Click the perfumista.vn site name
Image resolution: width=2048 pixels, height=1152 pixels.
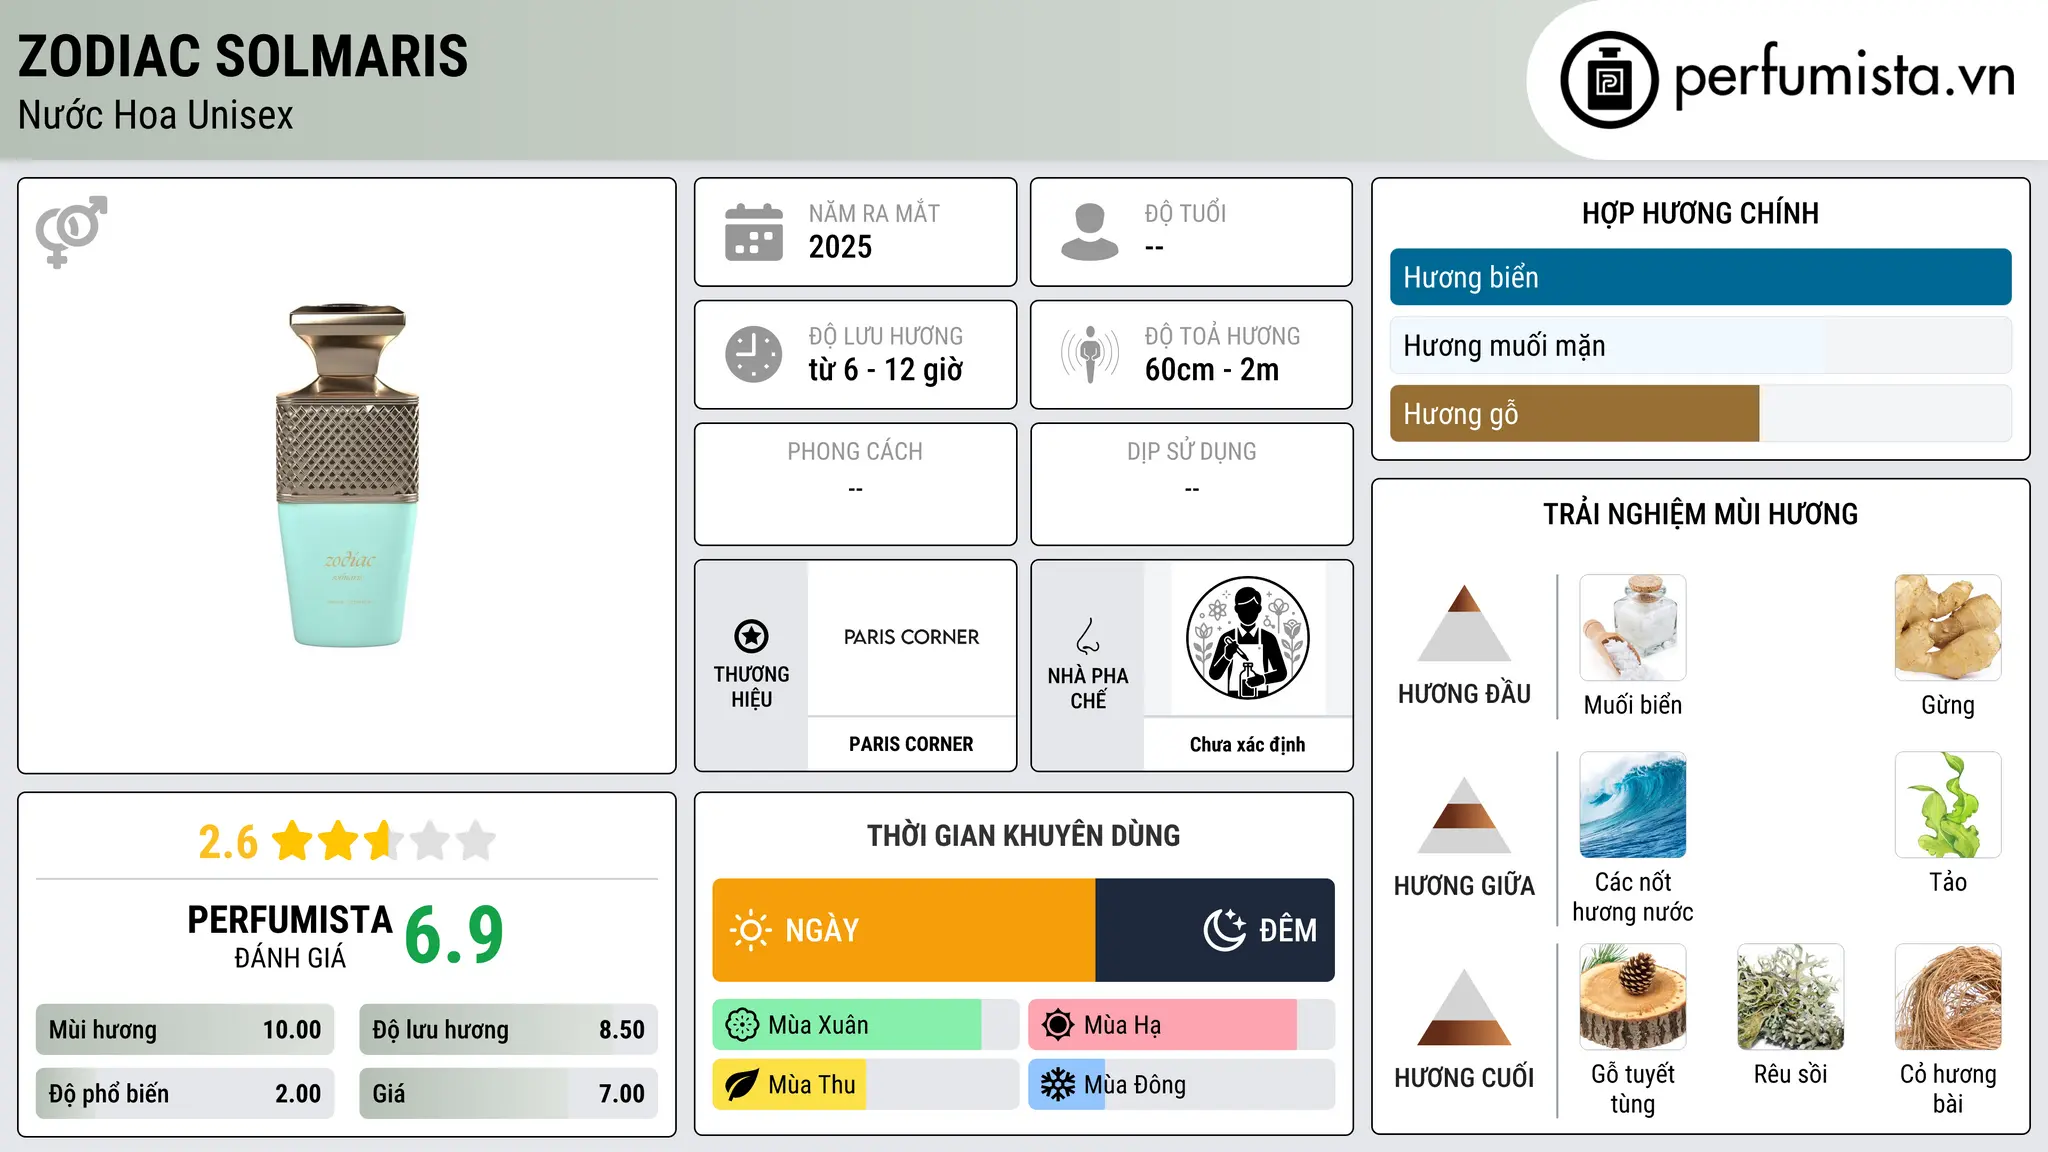tap(1844, 78)
